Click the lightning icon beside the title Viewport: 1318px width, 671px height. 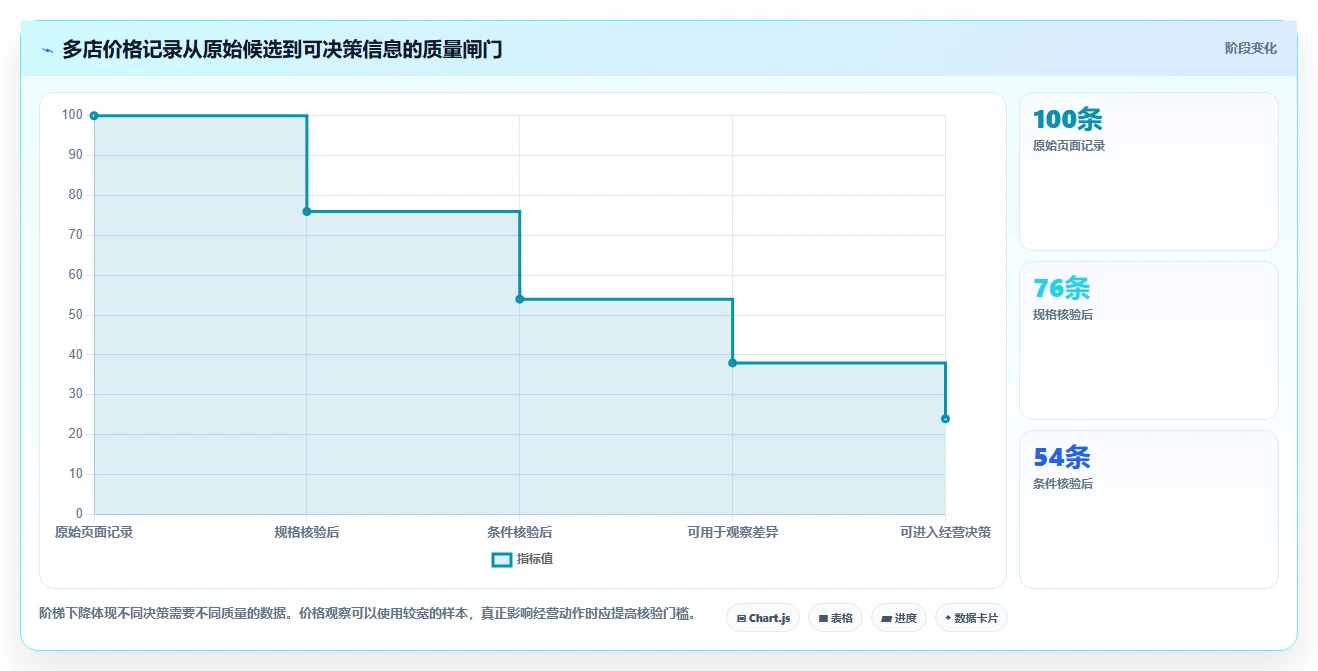click(47, 50)
